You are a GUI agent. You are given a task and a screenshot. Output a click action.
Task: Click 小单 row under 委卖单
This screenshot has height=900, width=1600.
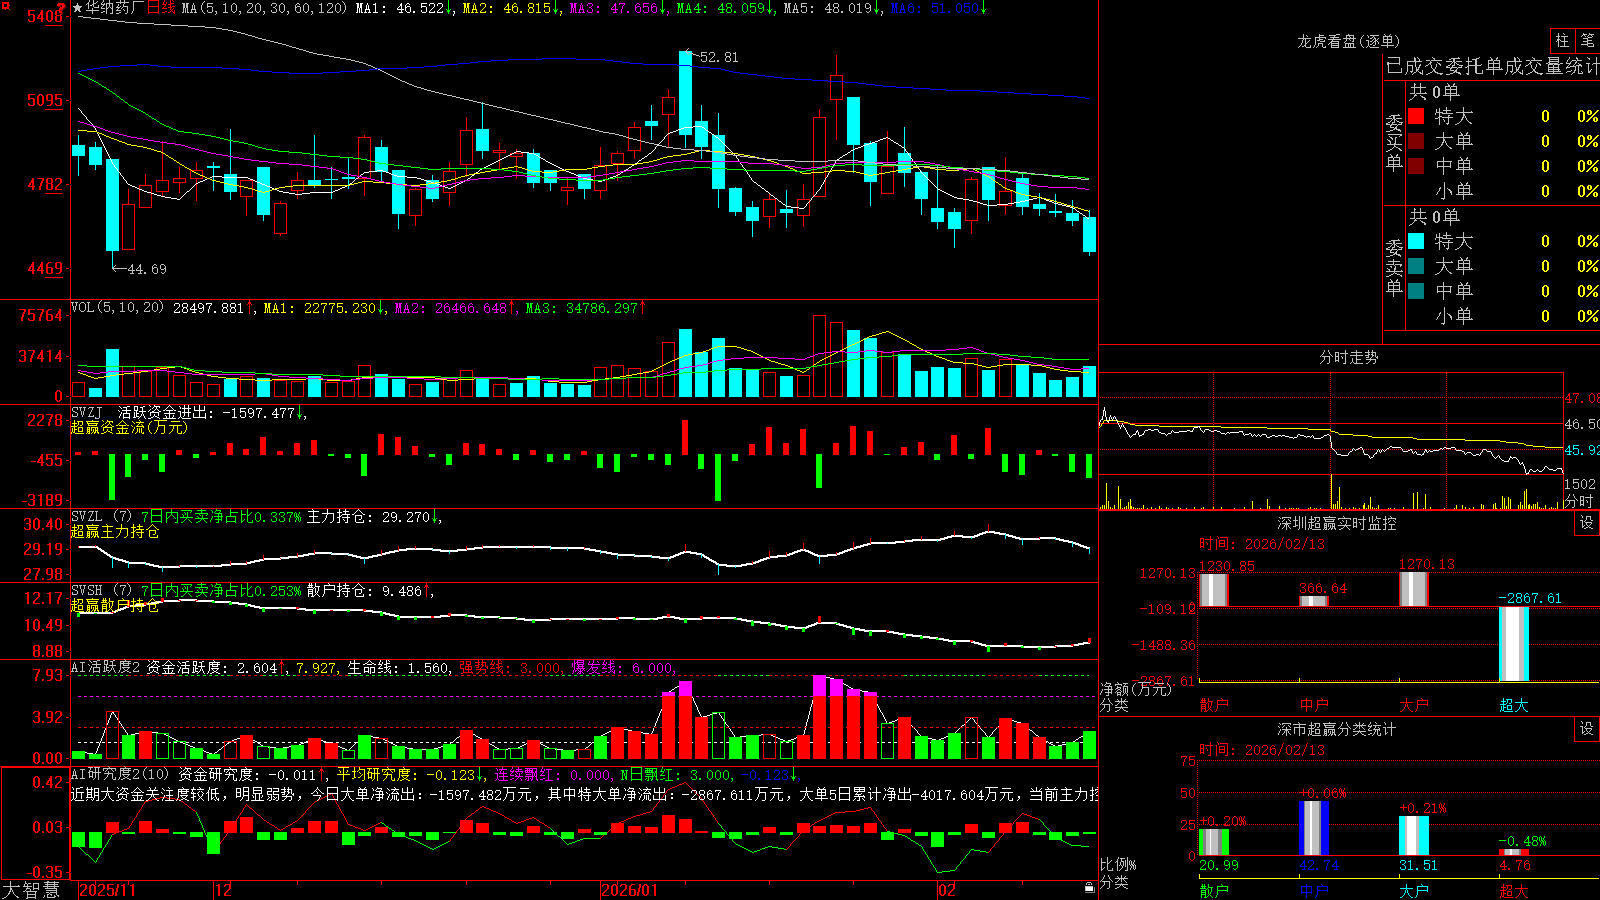tap(1503, 316)
